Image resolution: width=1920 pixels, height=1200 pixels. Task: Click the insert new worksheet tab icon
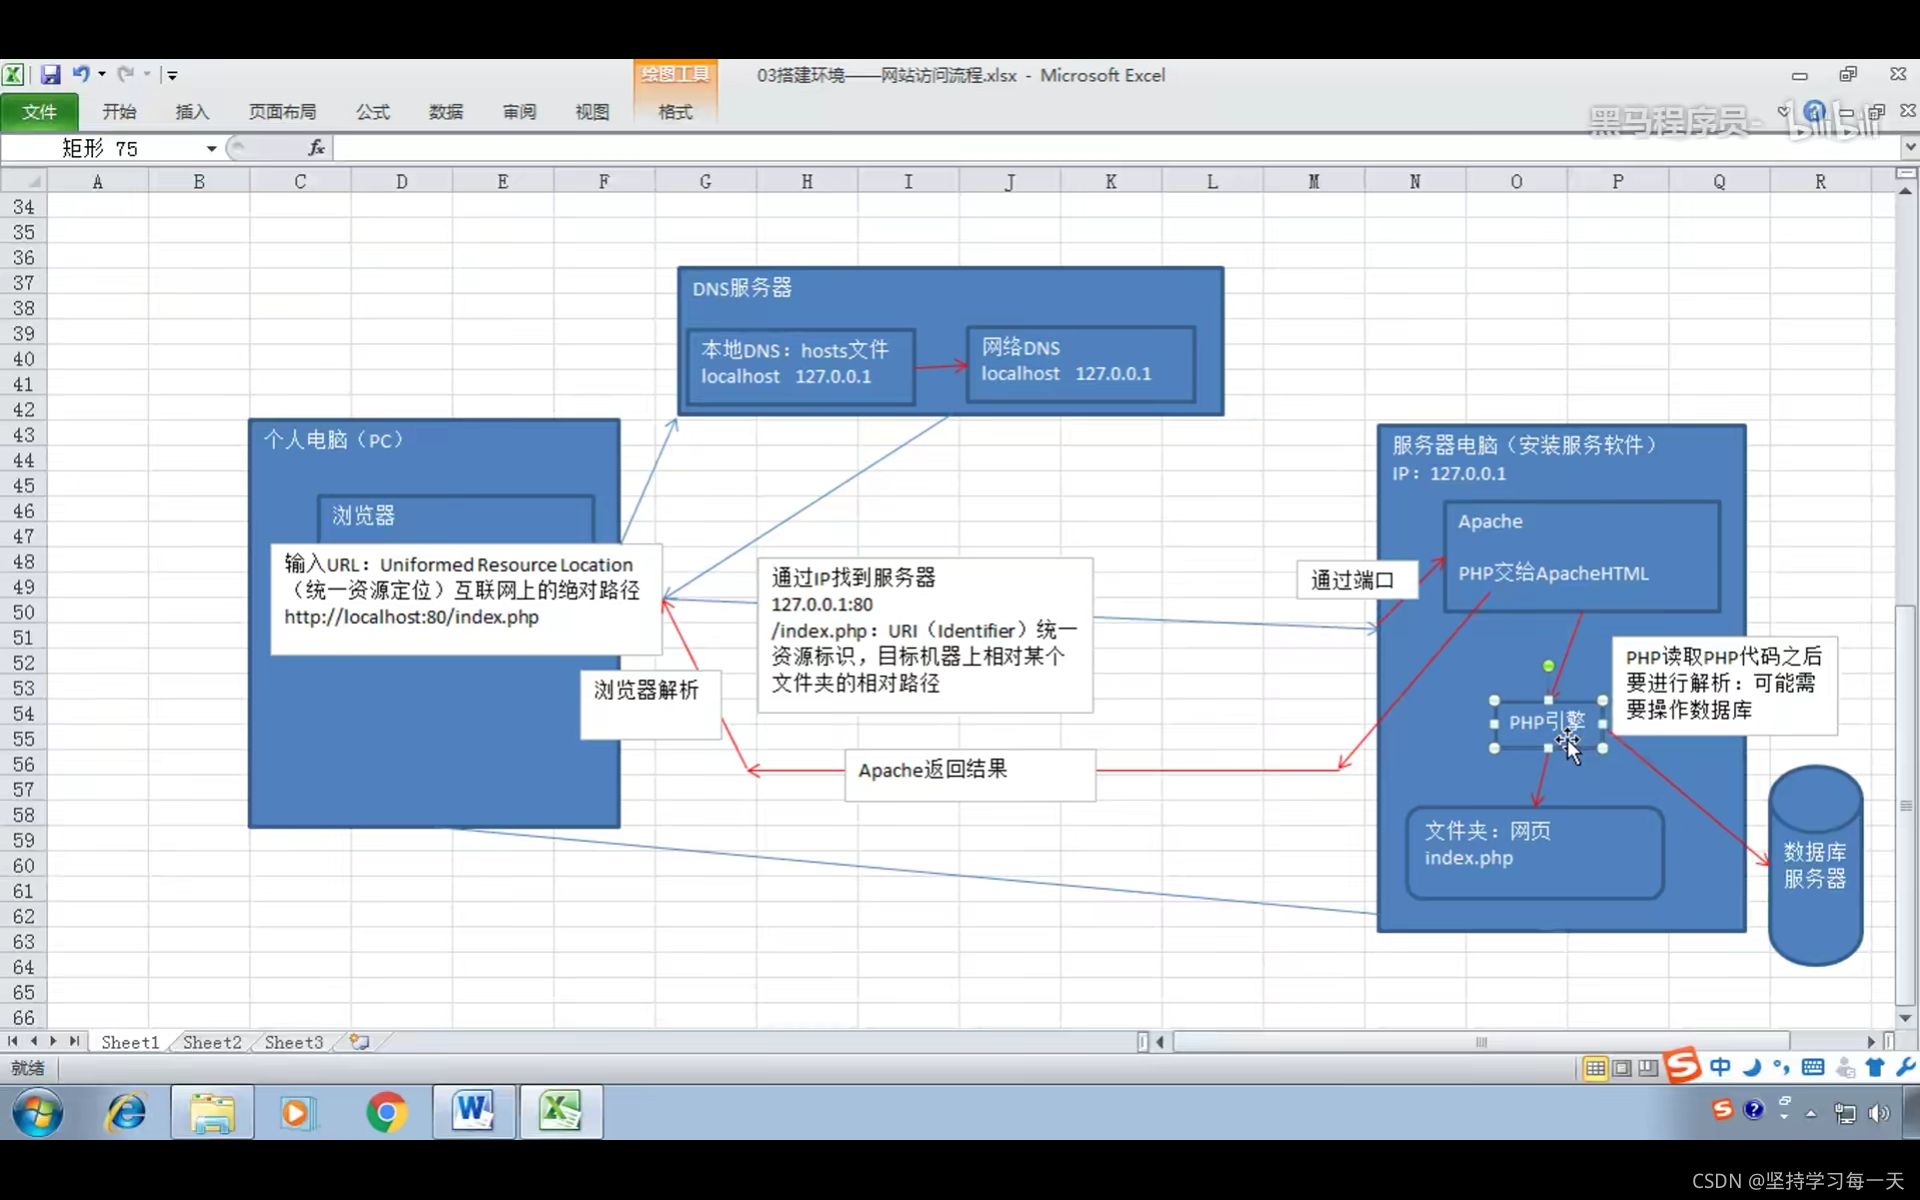[x=359, y=1042]
